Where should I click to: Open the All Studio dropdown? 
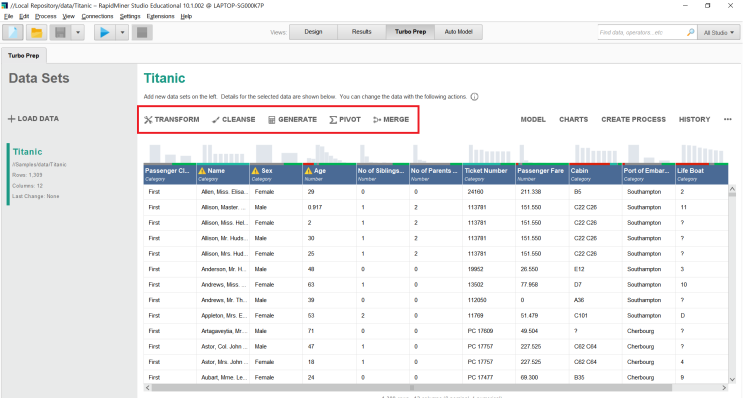pos(718,33)
